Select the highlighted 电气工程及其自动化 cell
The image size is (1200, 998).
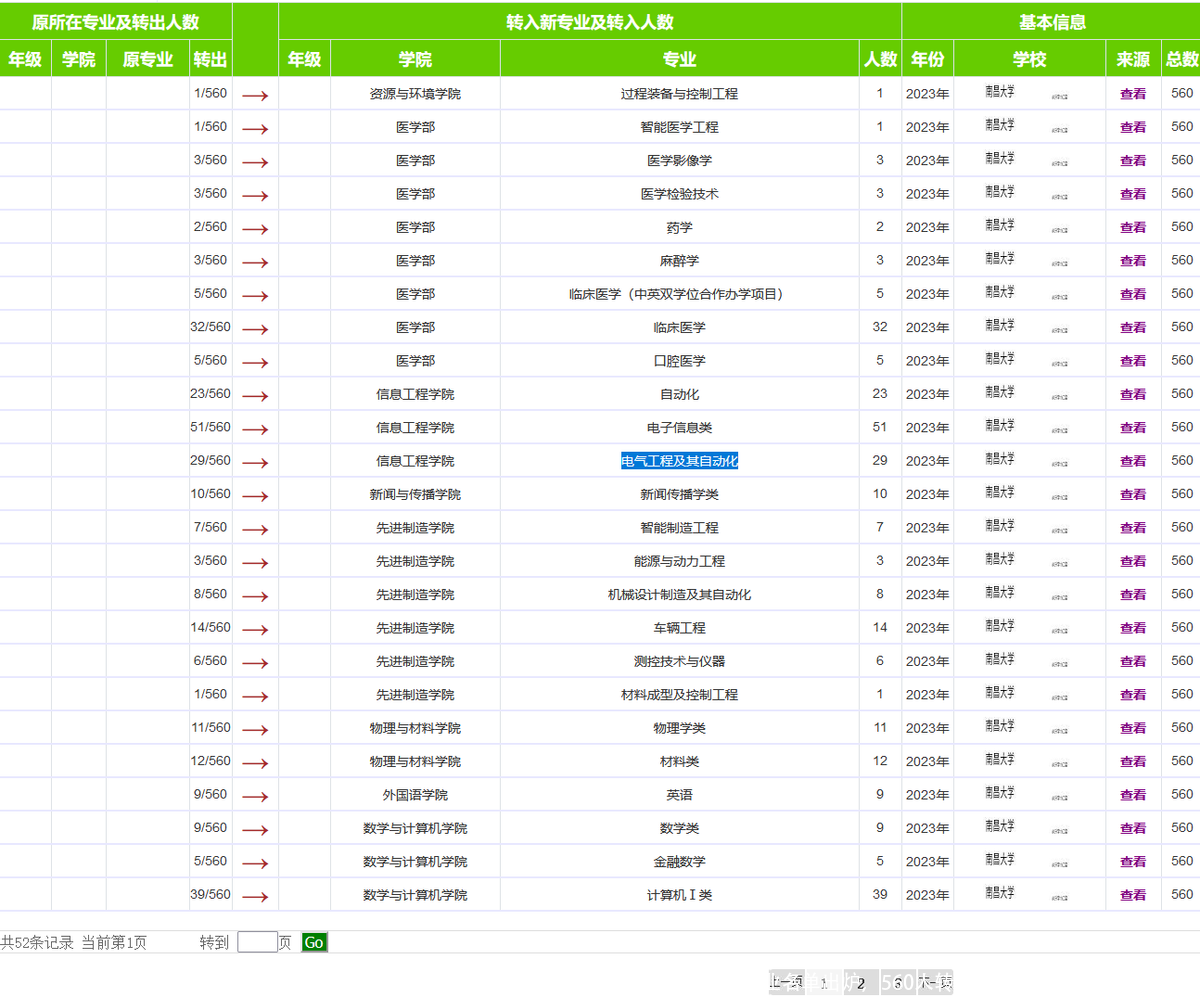pos(679,460)
